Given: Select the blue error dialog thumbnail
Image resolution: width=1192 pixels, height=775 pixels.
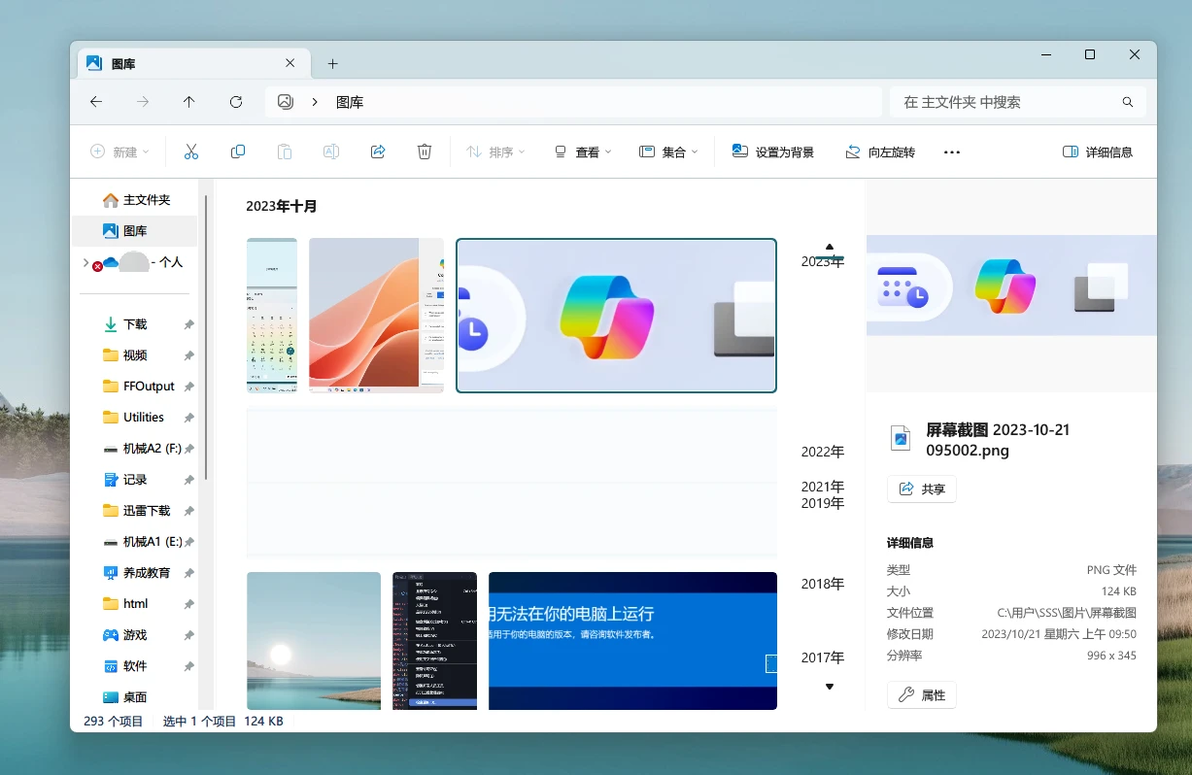Looking at the screenshot, I should (x=632, y=641).
